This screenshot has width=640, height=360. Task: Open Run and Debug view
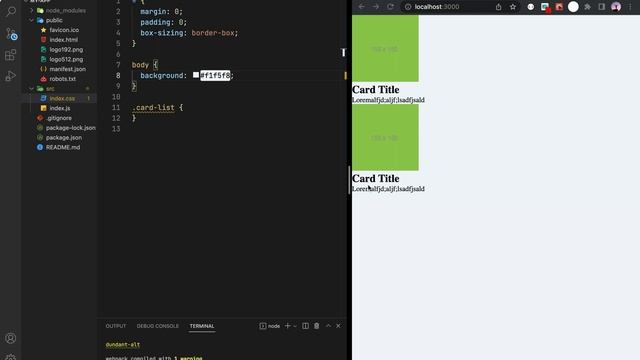pos(11,76)
